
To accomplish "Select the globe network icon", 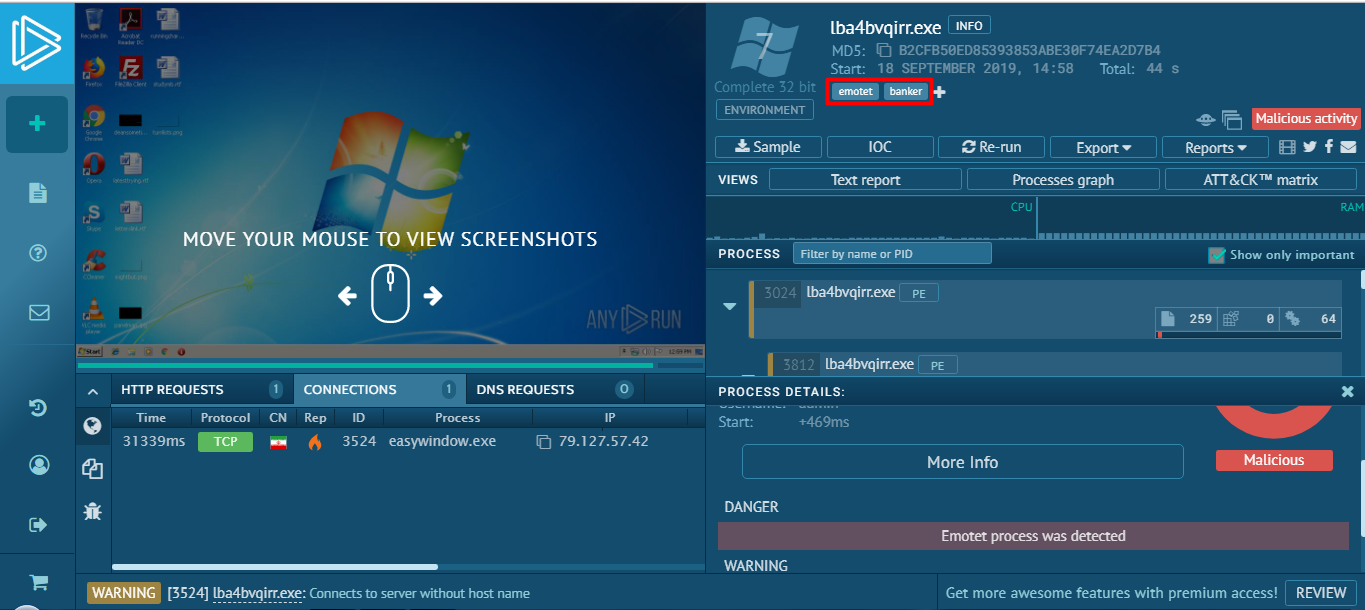I will (93, 427).
